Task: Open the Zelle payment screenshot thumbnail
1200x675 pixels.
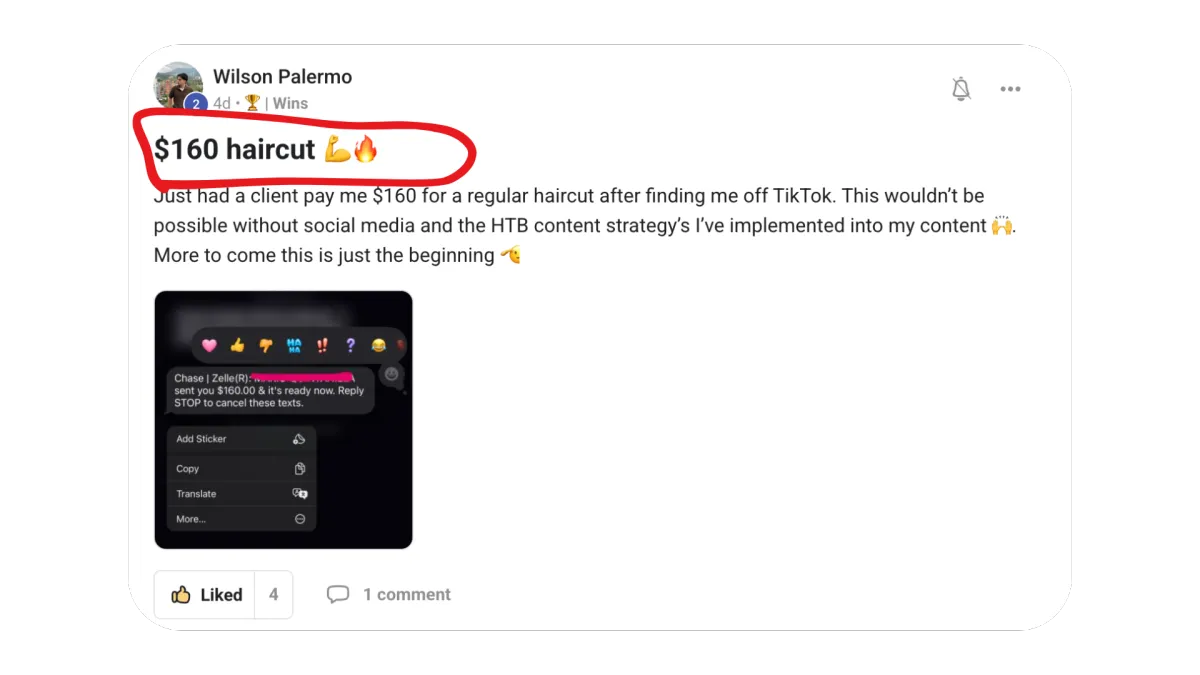Action: point(284,420)
